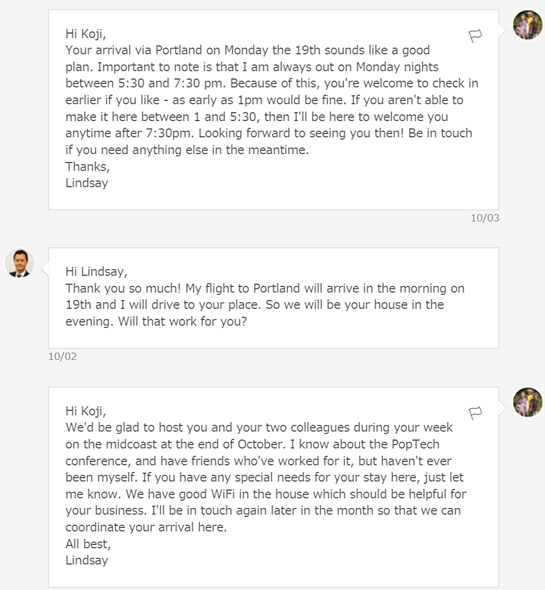Flag the message about arrival via Portland
545x590 pixels.
pyautogui.click(x=475, y=36)
